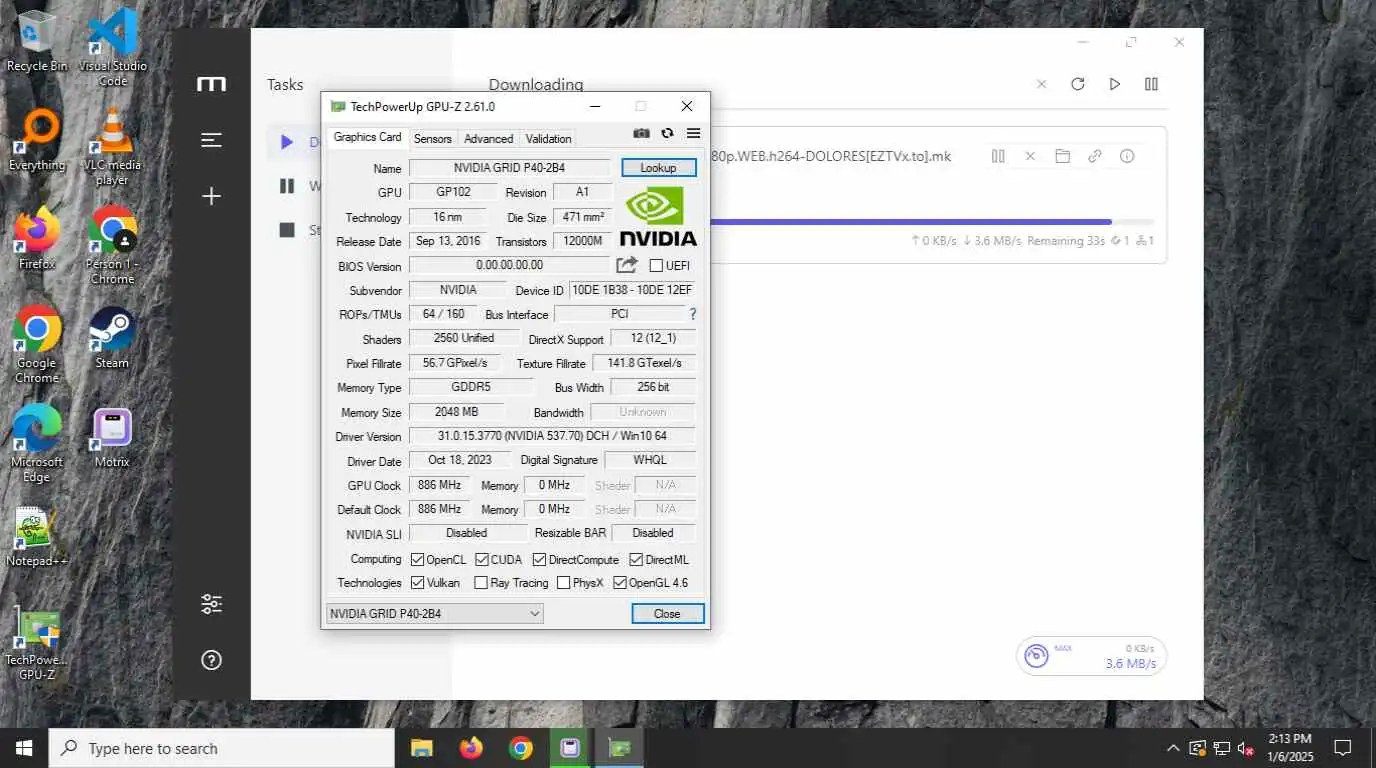This screenshot has width=1376, height=768.
Task: Open the notification center icon
Action: 1343,748
